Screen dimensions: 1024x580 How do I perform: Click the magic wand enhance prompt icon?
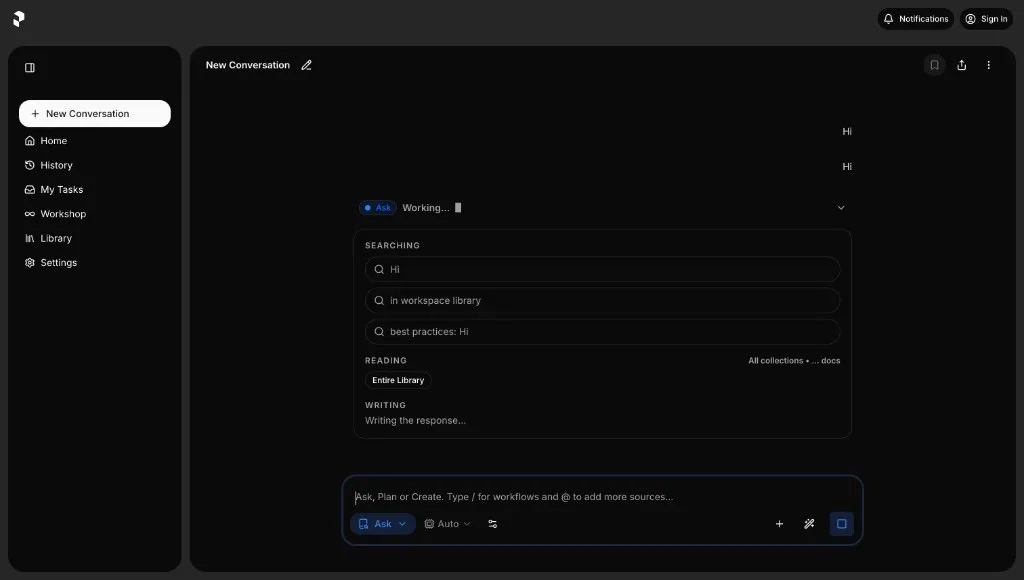[809, 524]
